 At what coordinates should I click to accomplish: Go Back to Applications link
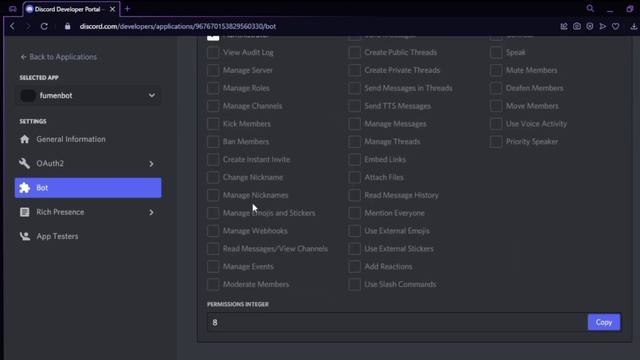click(x=59, y=57)
